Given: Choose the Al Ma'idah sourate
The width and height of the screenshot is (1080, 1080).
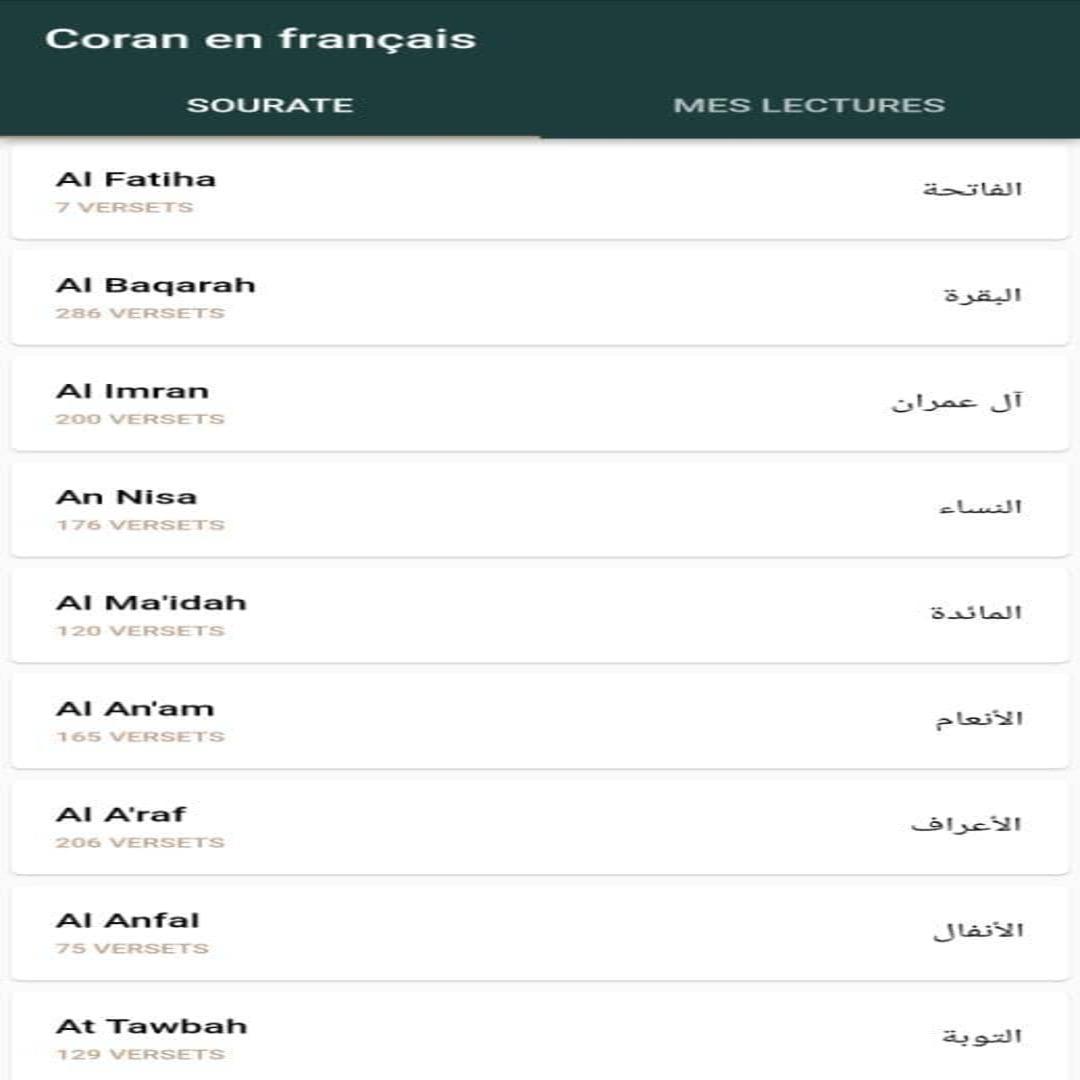Looking at the screenshot, I should (x=540, y=616).
